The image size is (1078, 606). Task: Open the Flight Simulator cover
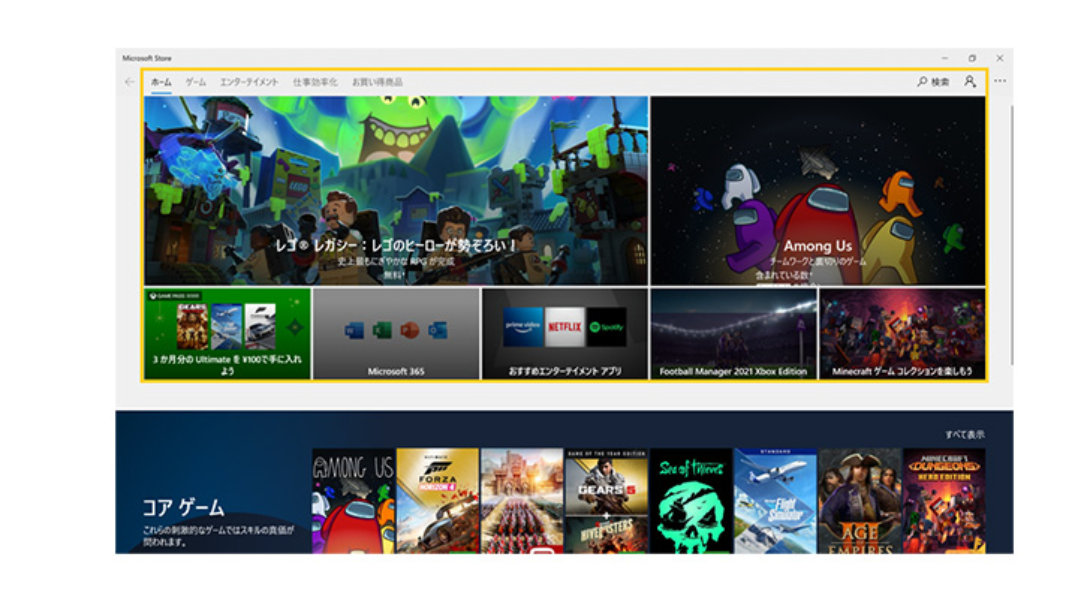(776, 501)
